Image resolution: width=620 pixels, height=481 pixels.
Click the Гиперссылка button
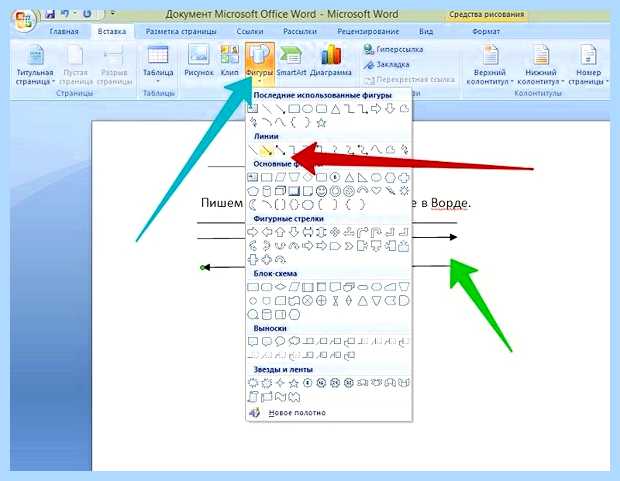[x=394, y=49]
